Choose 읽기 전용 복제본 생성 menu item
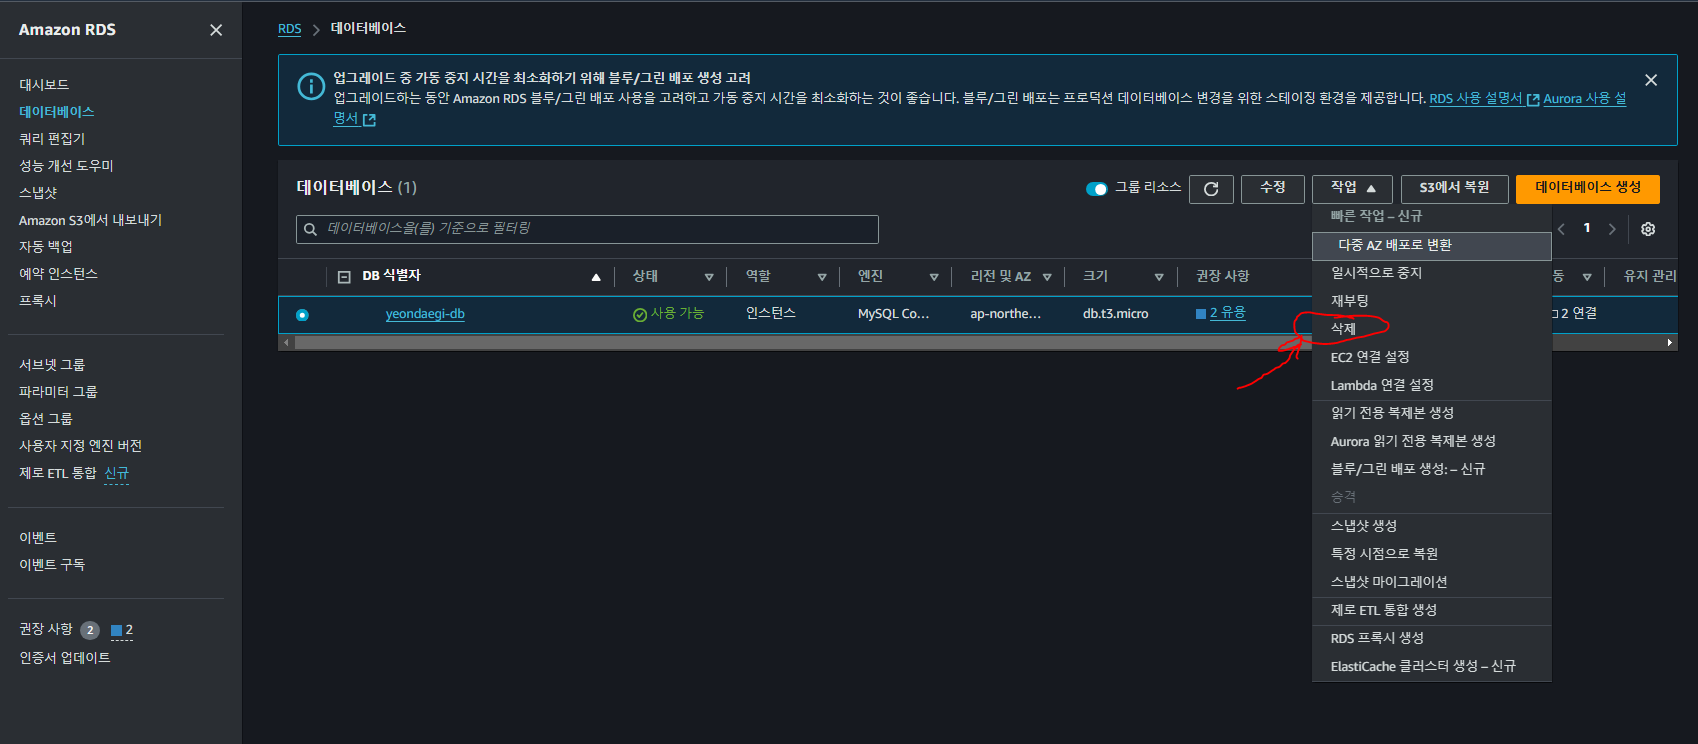This screenshot has height=744, width=1698. (x=1431, y=413)
